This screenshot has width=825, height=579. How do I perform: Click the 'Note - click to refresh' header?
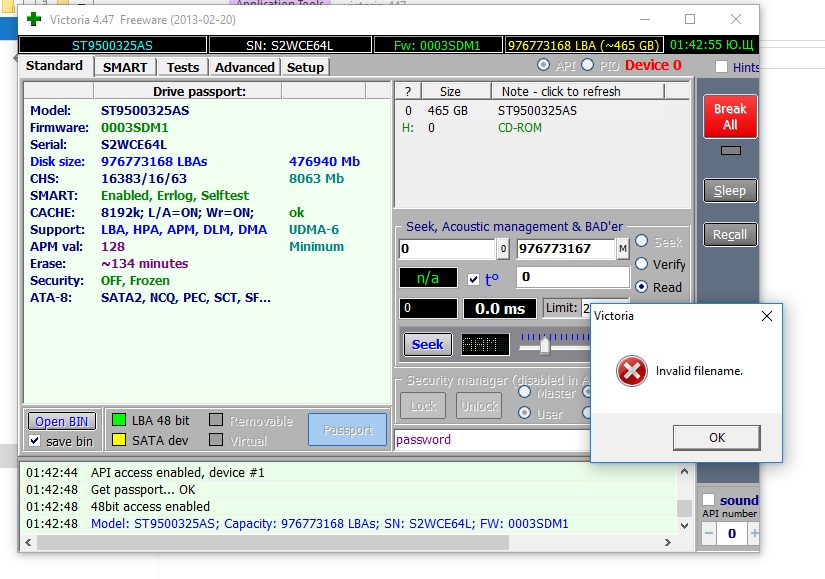577,91
